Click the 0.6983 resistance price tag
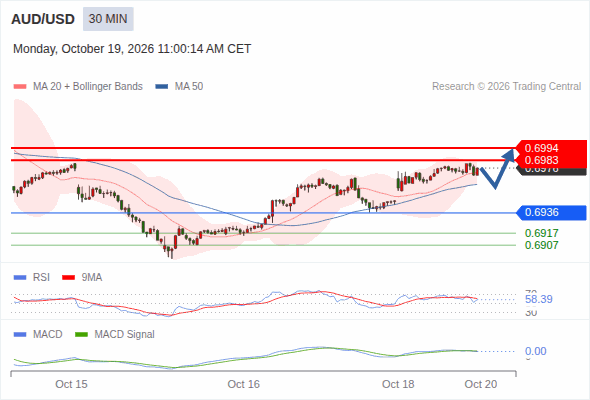Image resolution: width=590 pixels, height=400 pixels. click(x=551, y=161)
